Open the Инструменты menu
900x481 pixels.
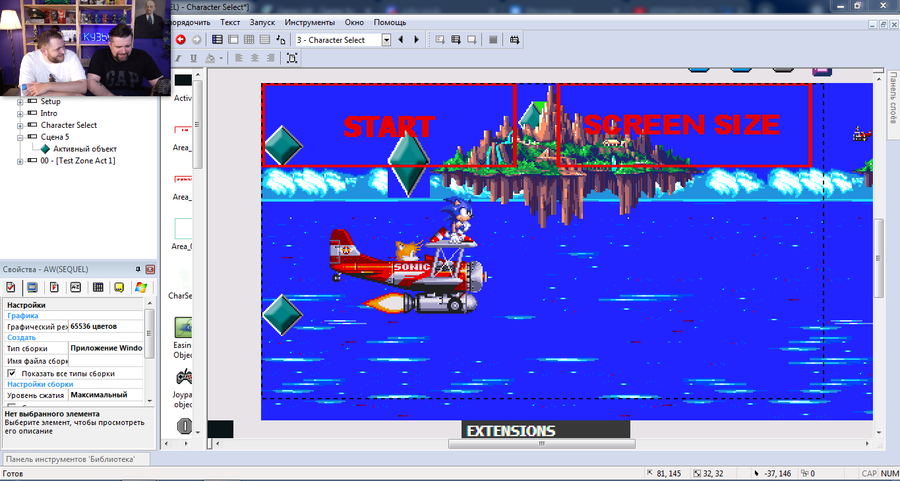tap(310, 22)
